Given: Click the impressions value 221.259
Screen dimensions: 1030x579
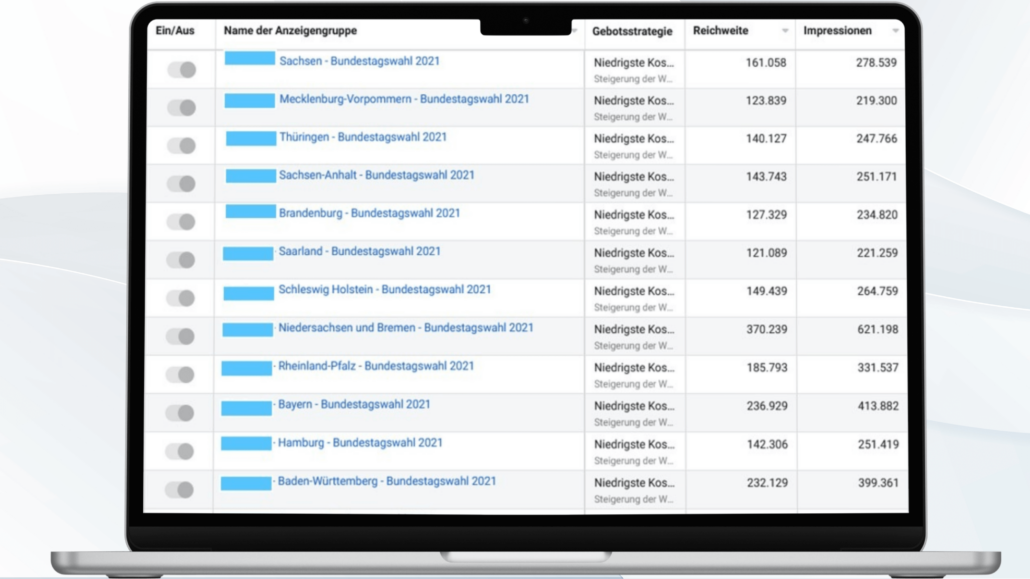Looking at the screenshot, I should [878, 254].
